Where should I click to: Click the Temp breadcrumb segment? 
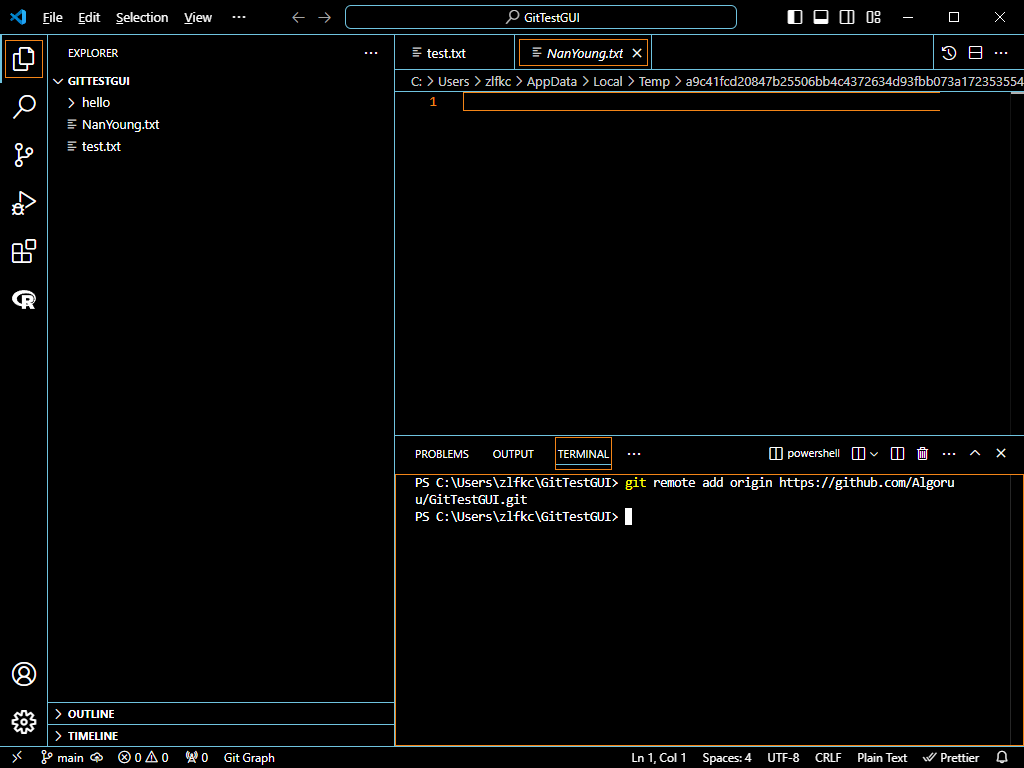pos(654,82)
